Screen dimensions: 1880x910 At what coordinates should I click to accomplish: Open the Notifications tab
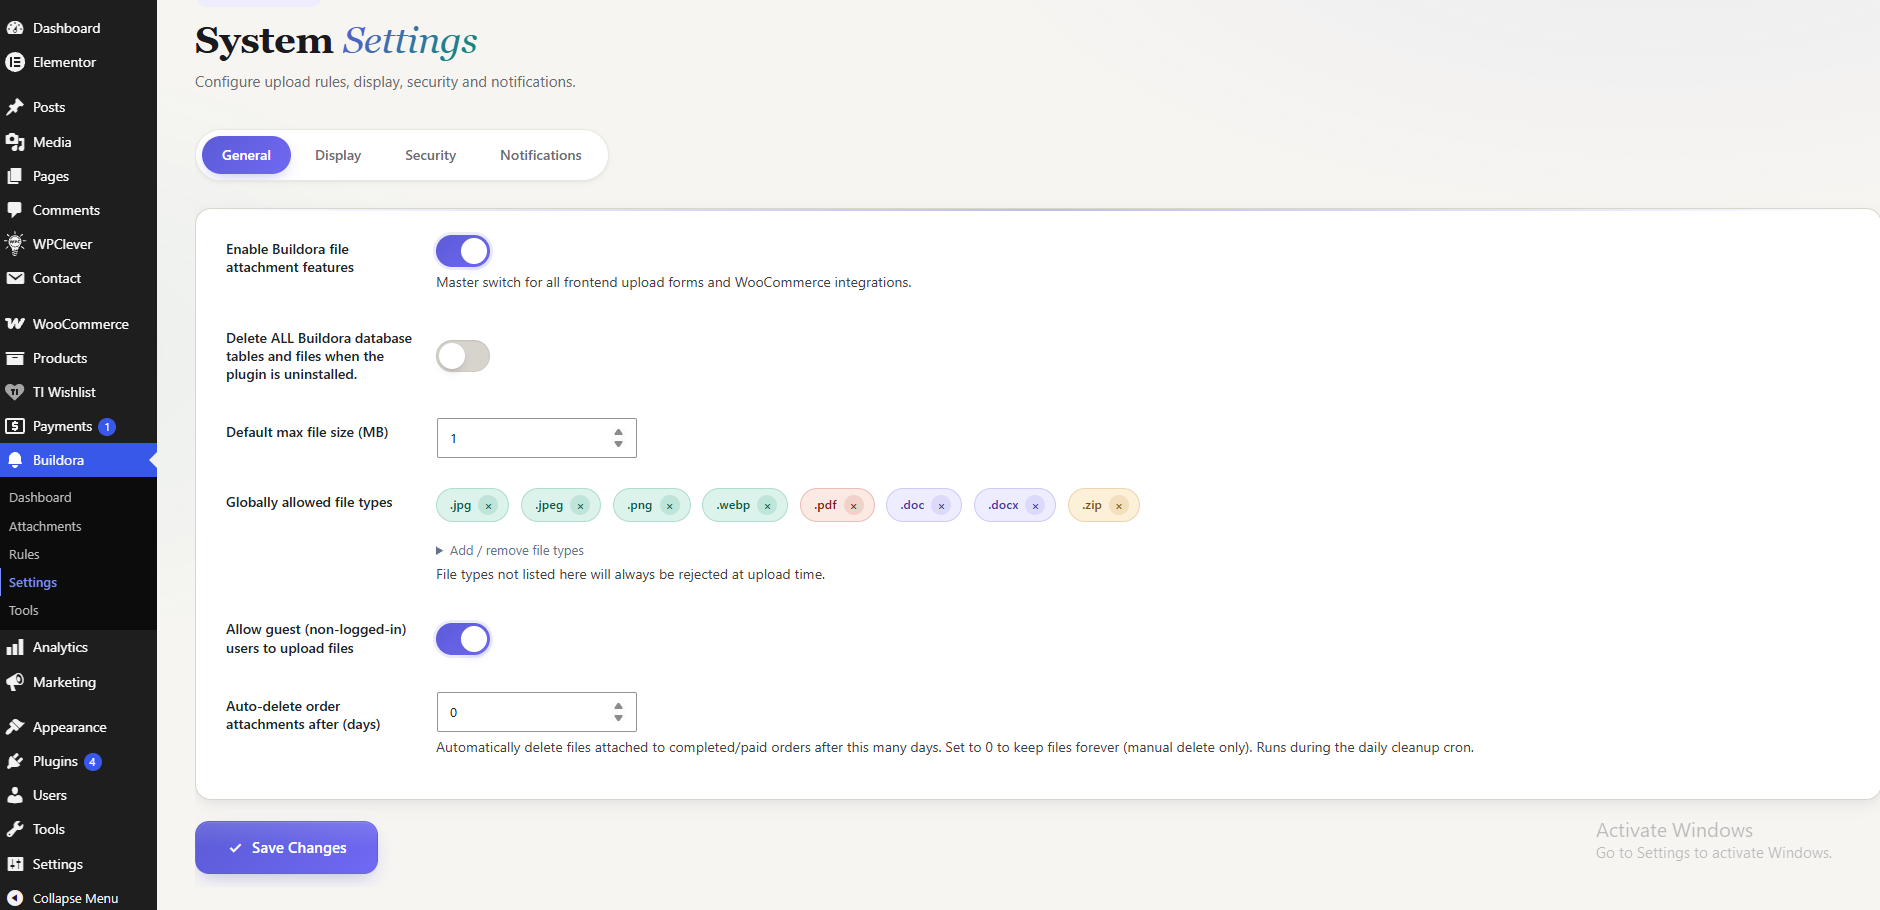coord(541,155)
